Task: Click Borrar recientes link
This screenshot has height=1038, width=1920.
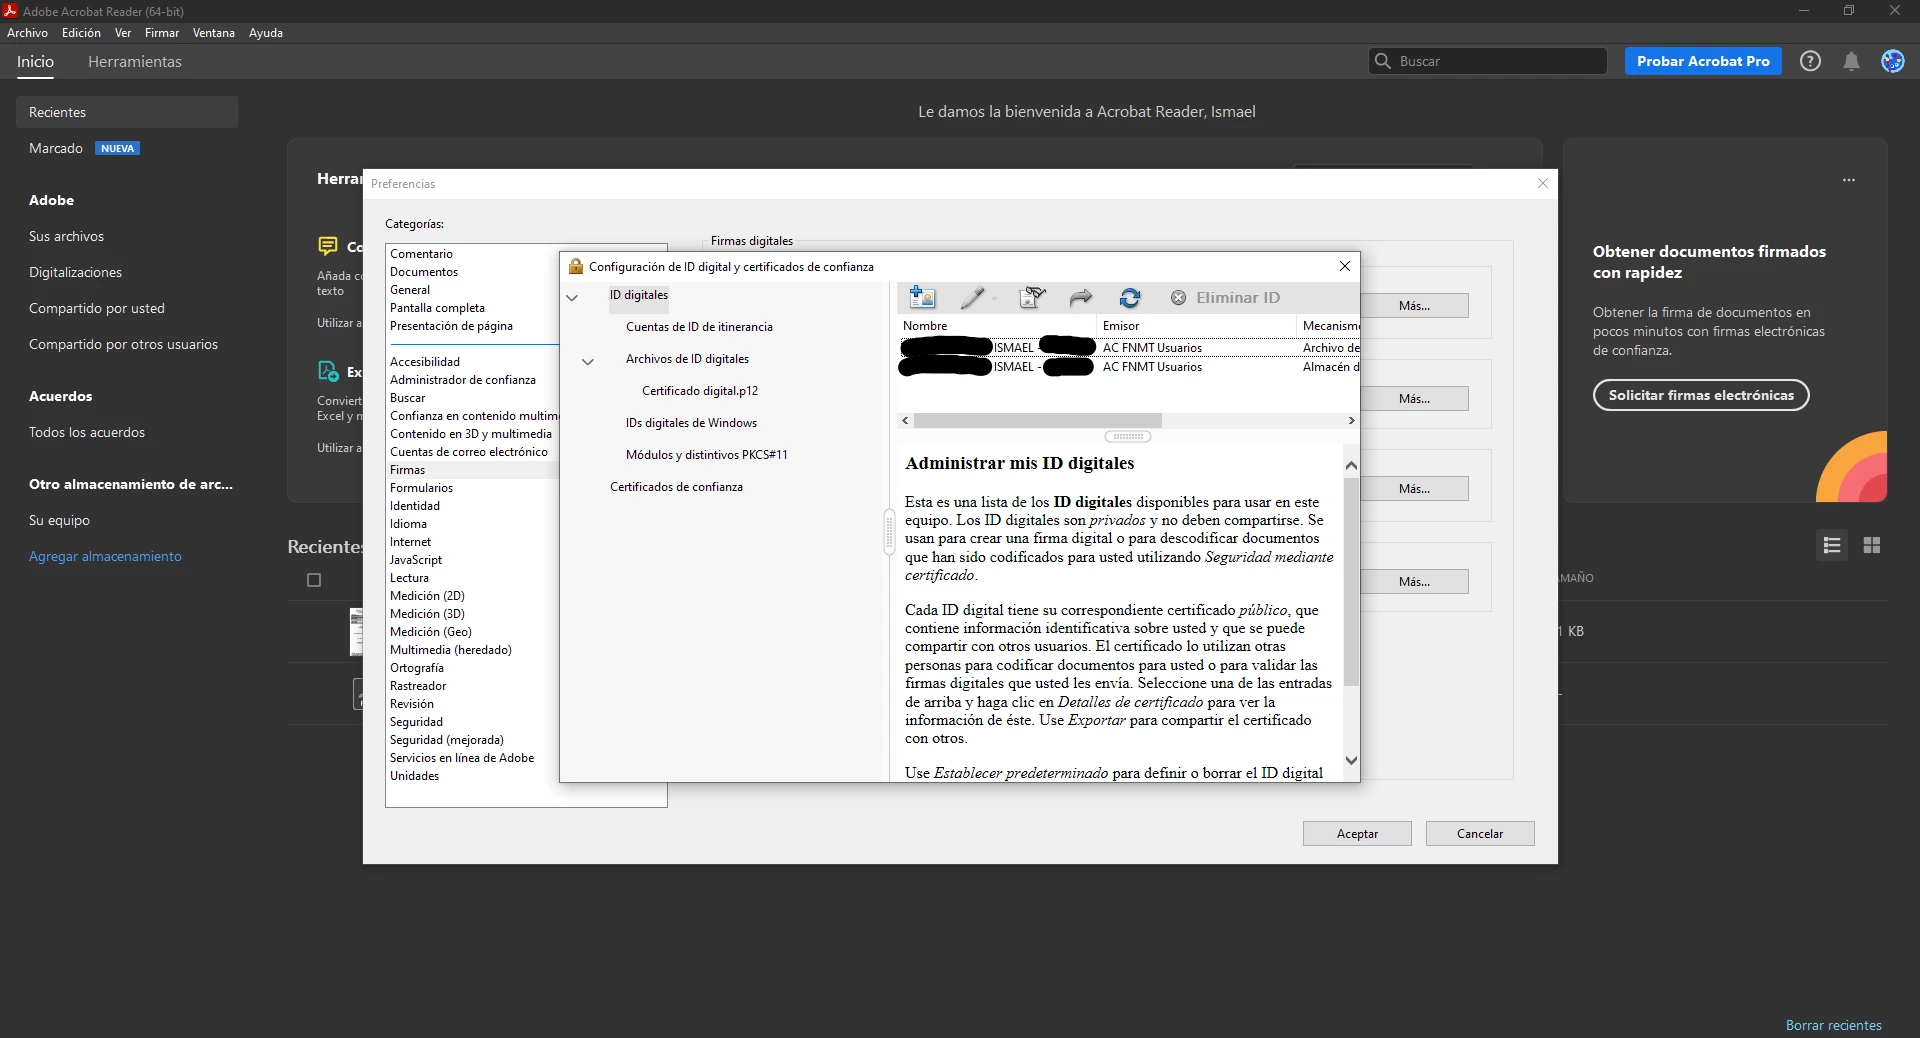Action: pos(1833,1025)
